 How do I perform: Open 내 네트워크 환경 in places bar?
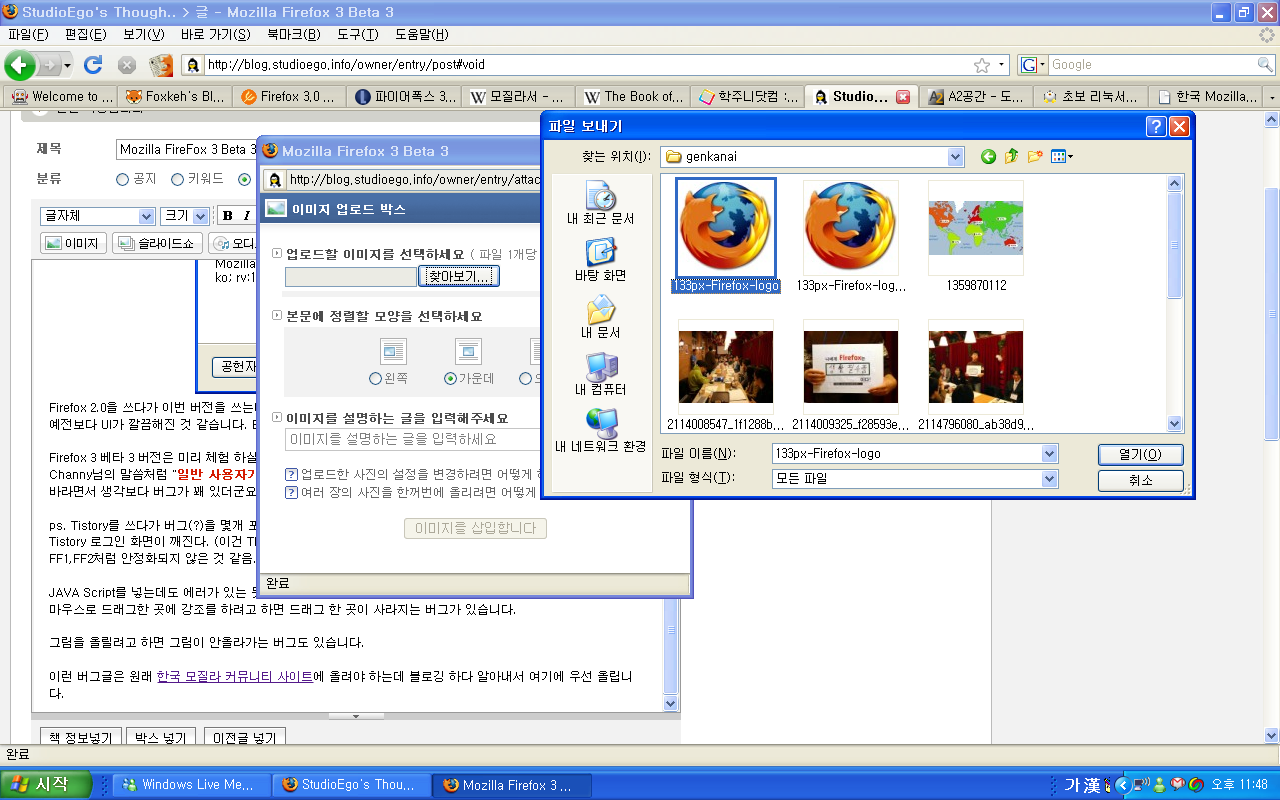pos(600,431)
